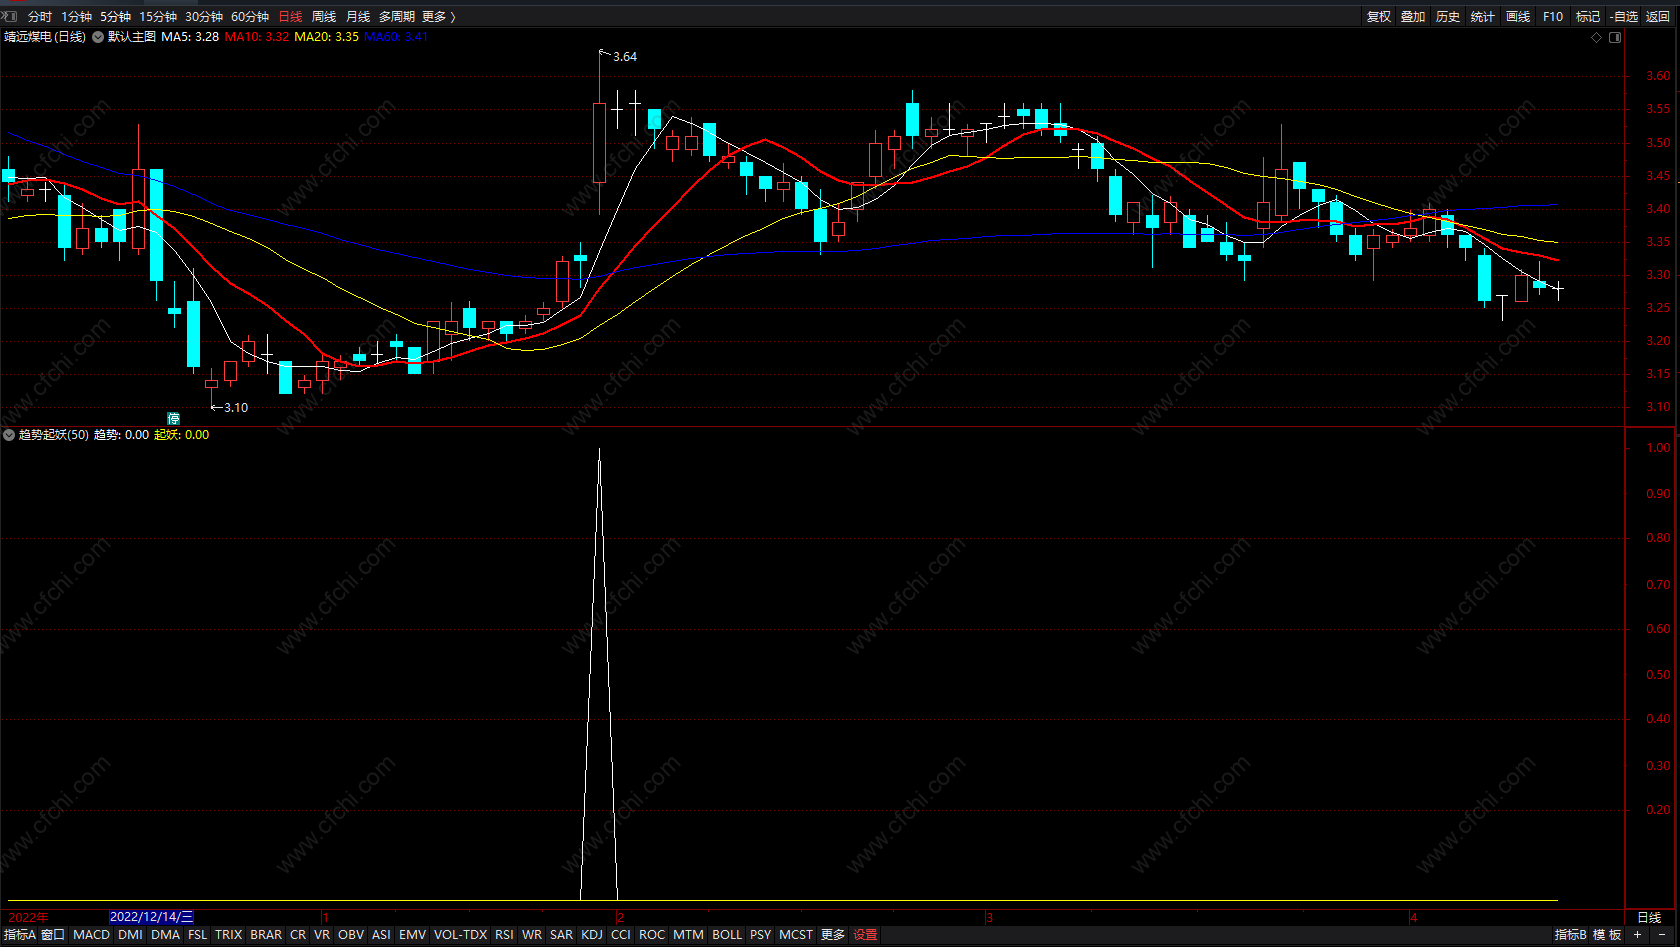Image resolution: width=1680 pixels, height=947 pixels.
Task: Switch indicator to DMA
Action: click(165, 935)
